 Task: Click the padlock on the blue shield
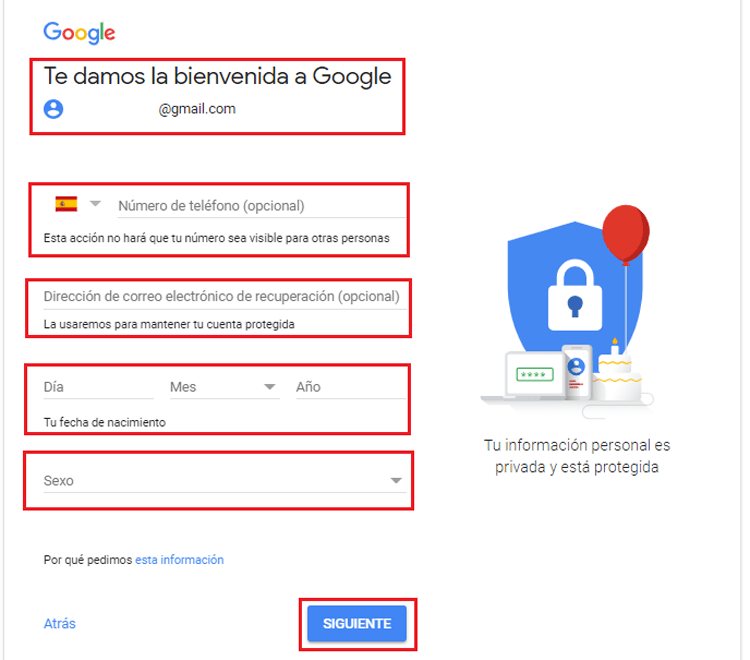tap(574, 295)
